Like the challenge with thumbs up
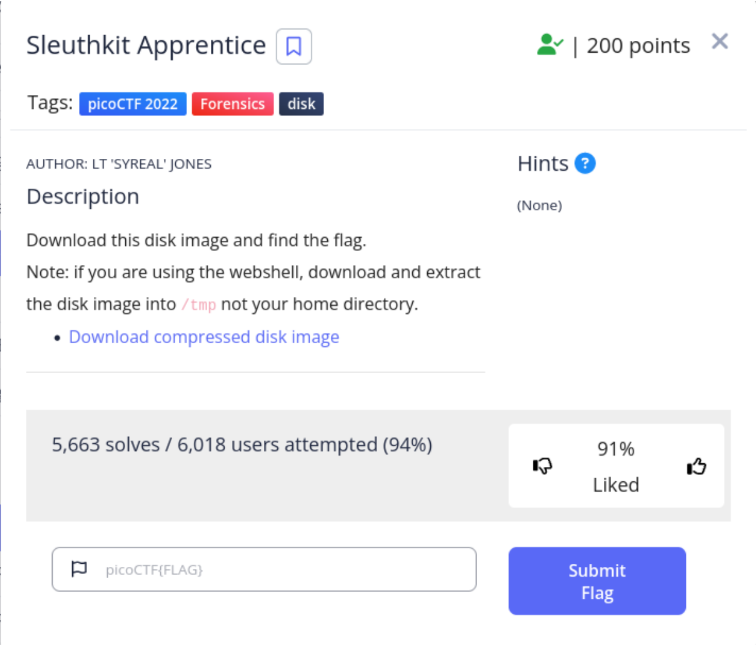The image size is (756, 645). click(x=697, y=466)
